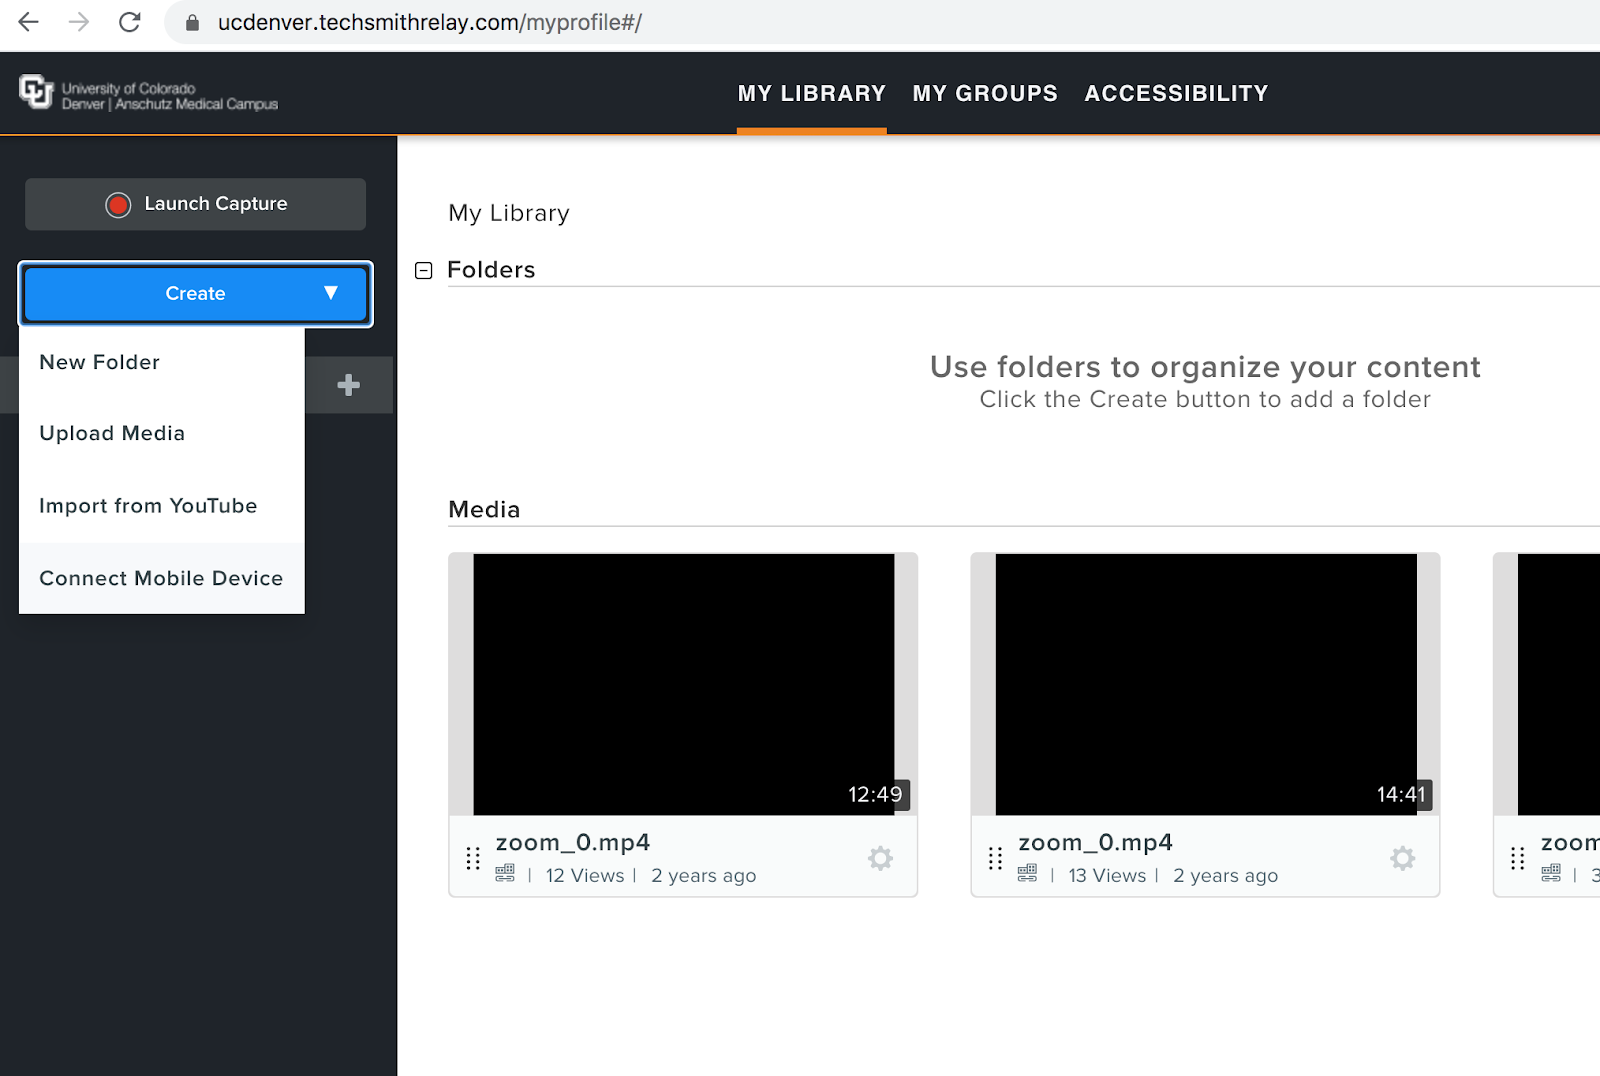Click "Use folders to organize your content" text

pos(1205,367)
